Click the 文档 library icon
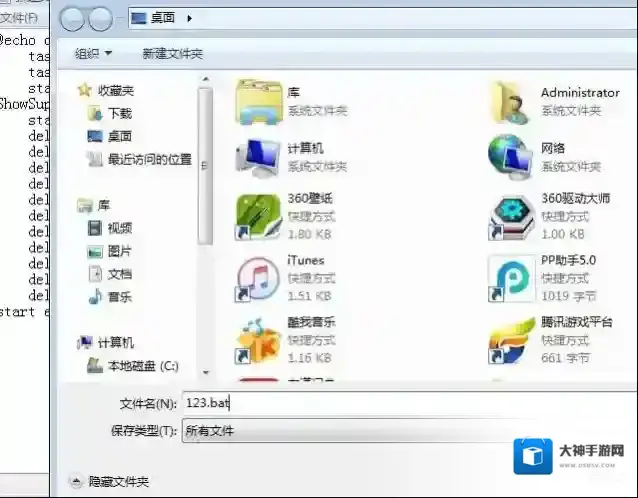This screenshot has width=638, height=498. (95, 274)
